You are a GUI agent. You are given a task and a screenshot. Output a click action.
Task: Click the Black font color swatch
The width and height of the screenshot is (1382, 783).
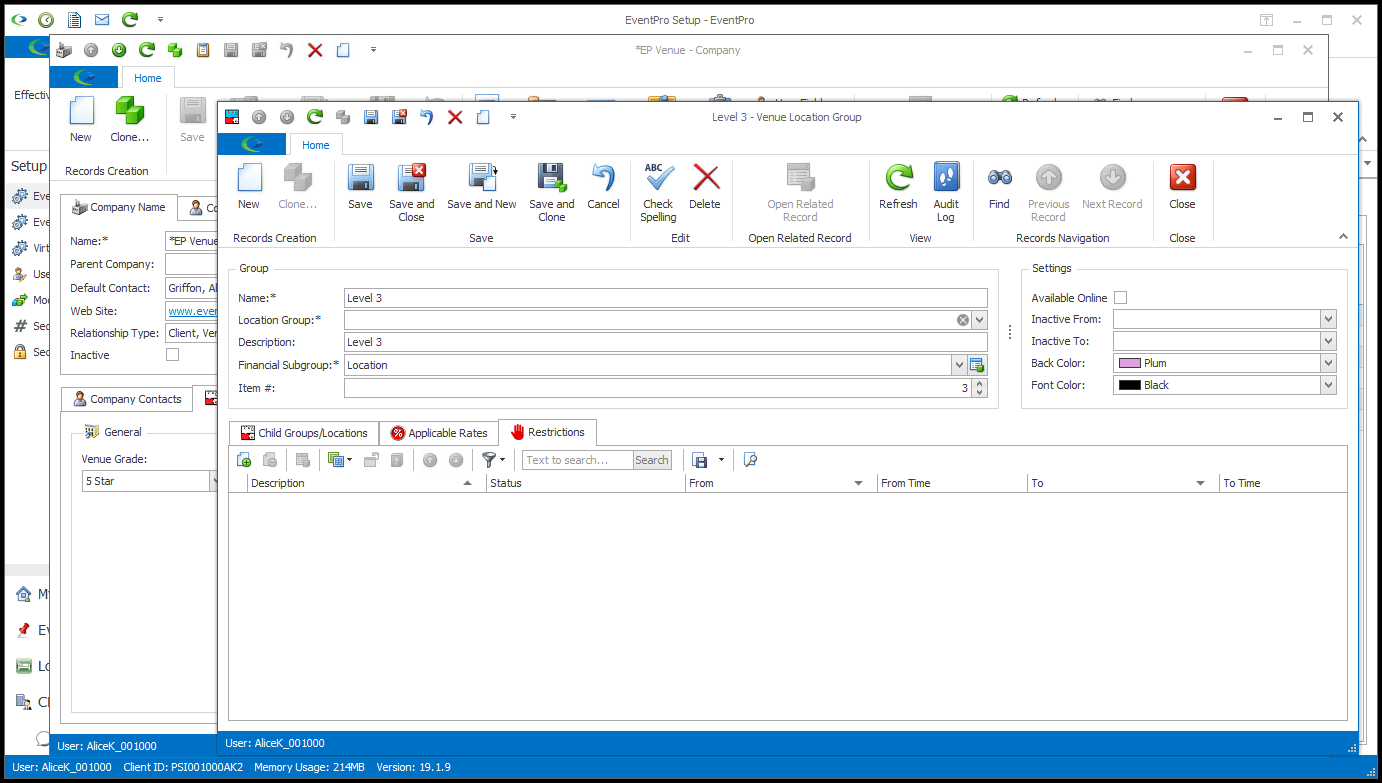(x=1129, y=385)
